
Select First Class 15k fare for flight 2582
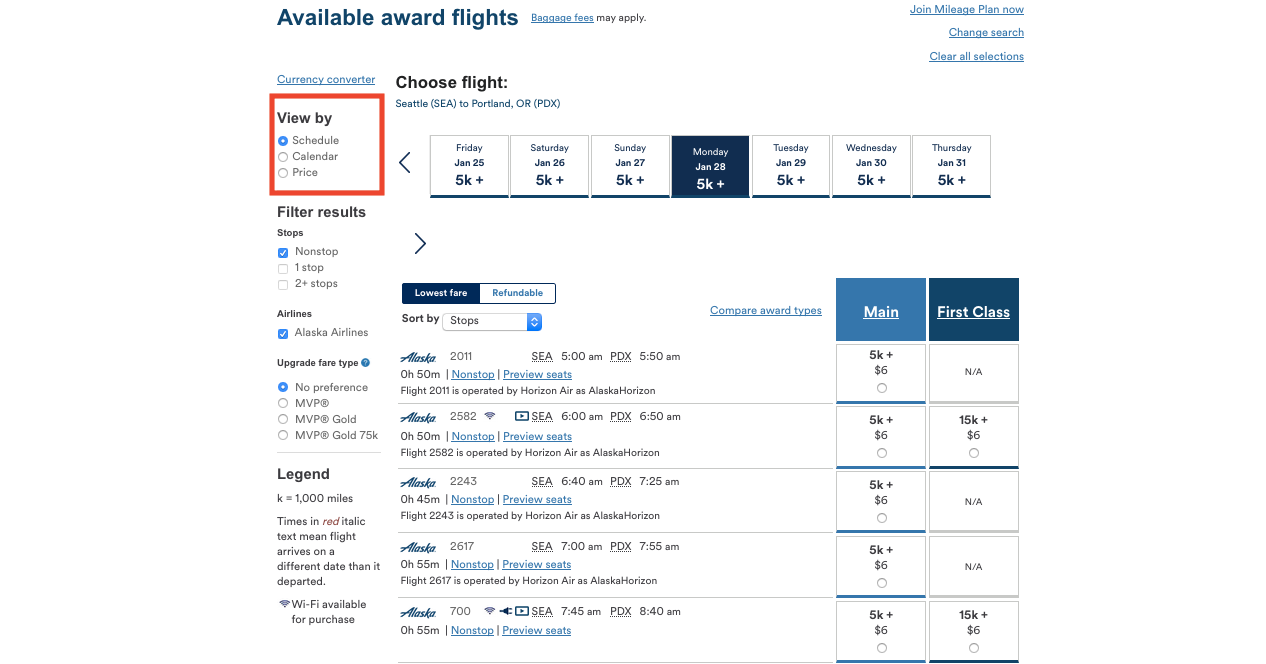[x=974, y=453]
